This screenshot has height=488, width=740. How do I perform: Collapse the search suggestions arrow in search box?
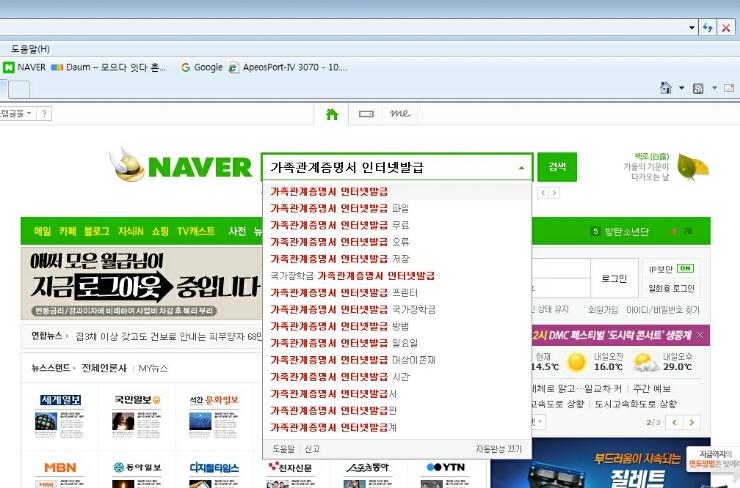coord(521,168)
